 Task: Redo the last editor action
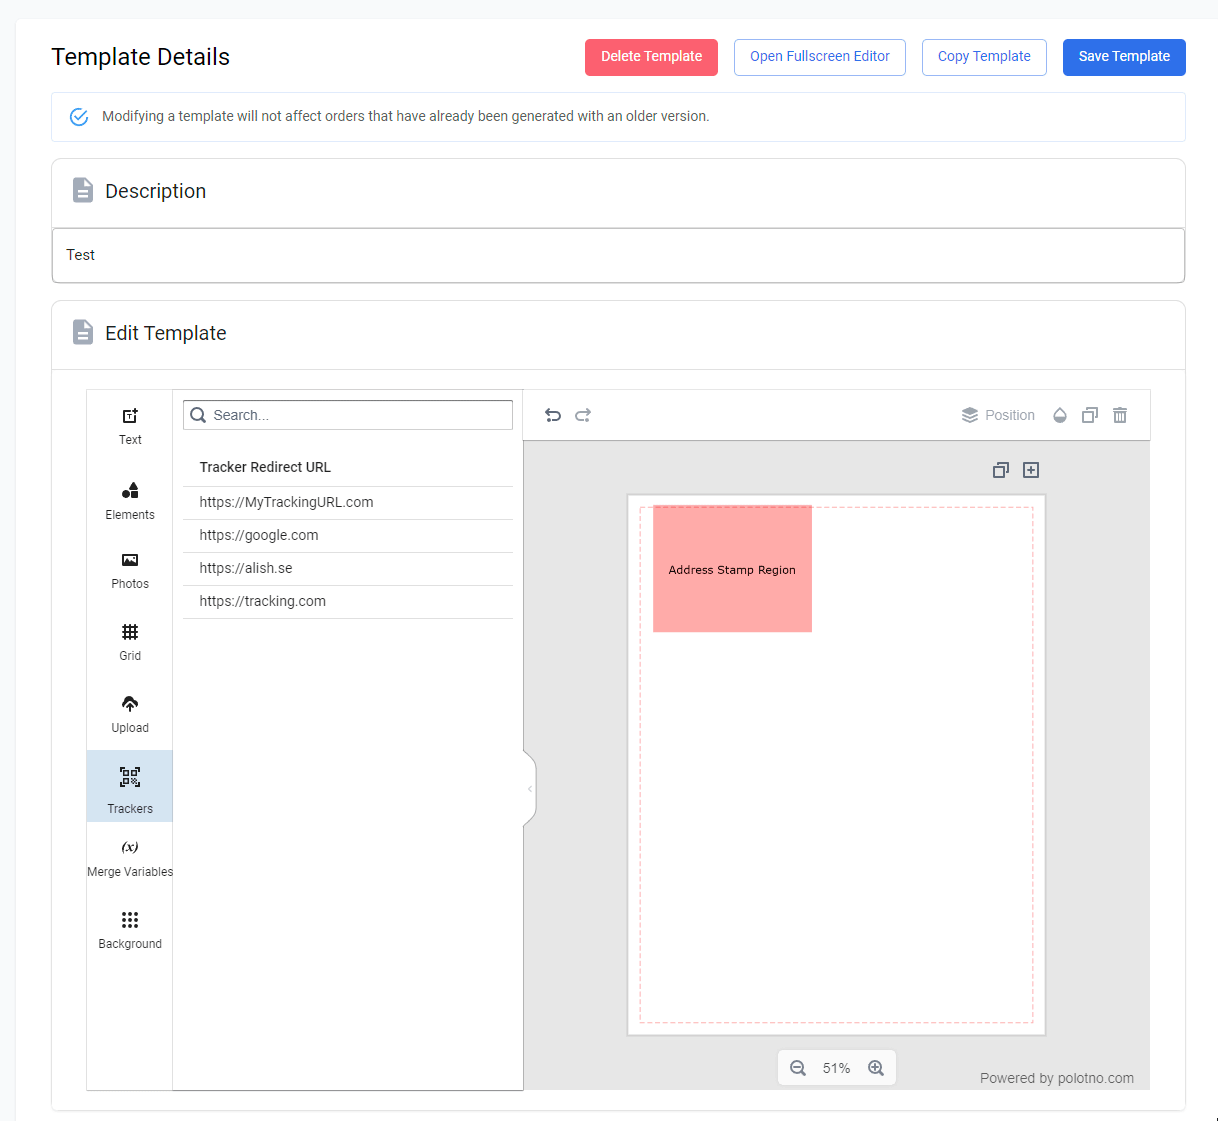pyautogui.click(x=583, y=415)
